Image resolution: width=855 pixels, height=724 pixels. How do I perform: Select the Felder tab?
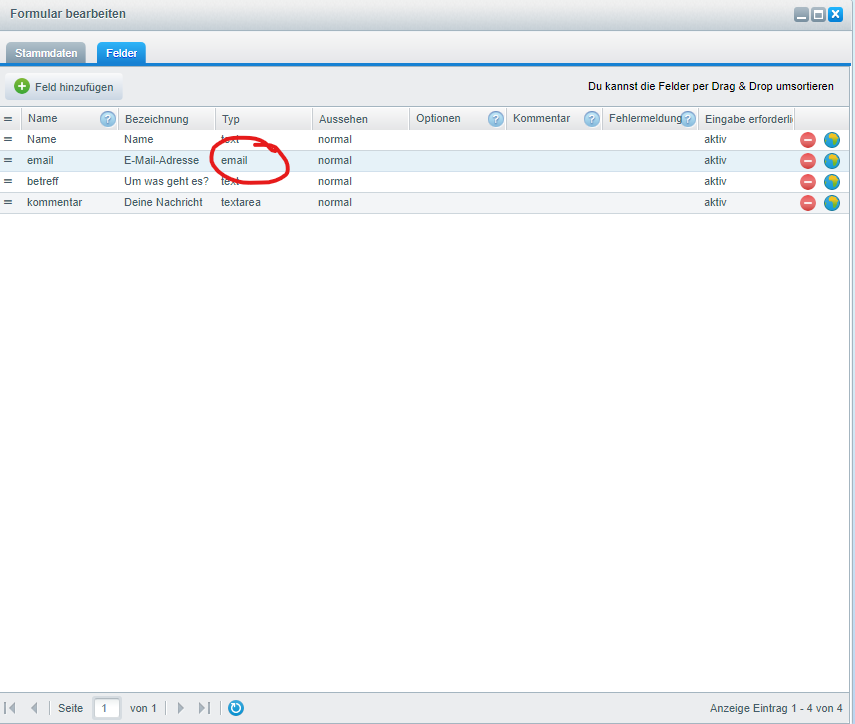pyautogui.click(x=122, y=53)
